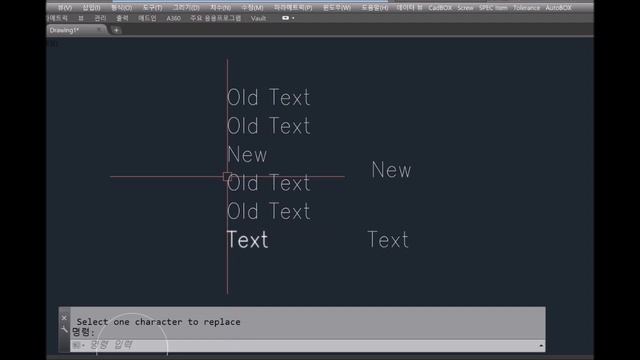Switch to the A360 ribbon tab
640x360 pixels.
click(173, 18)
